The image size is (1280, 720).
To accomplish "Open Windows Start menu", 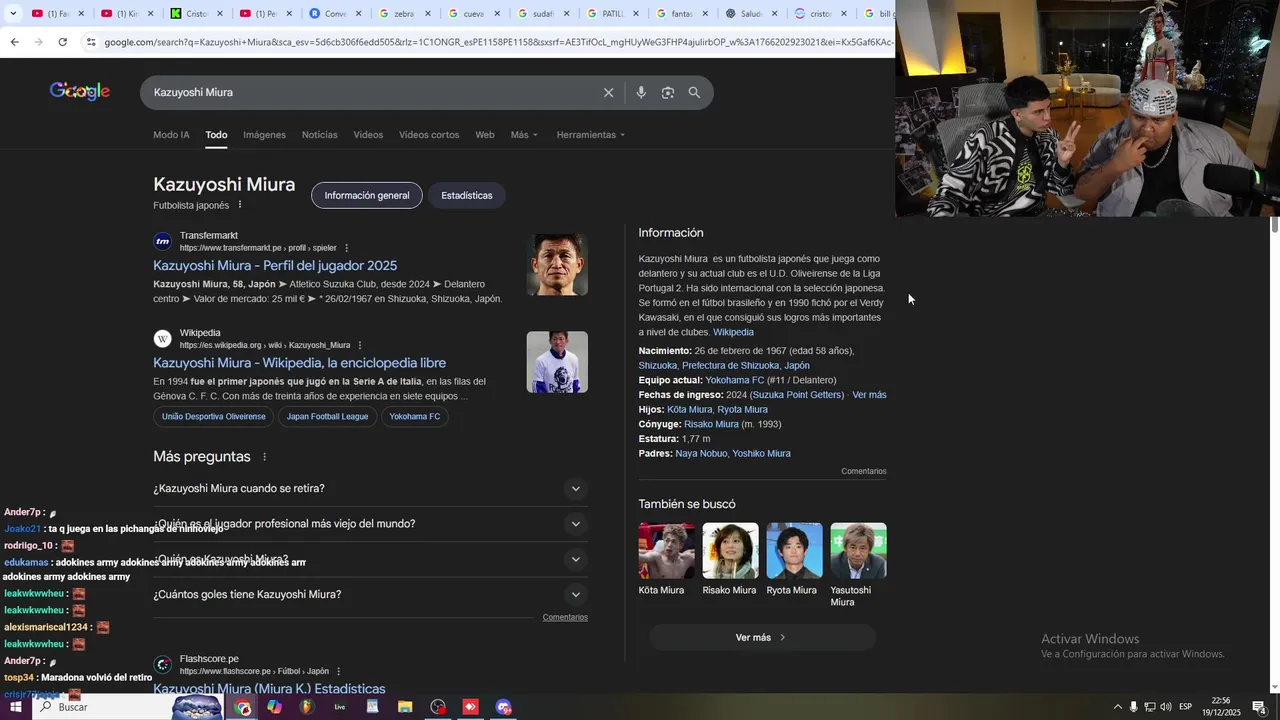I will [x=15, y=707].
